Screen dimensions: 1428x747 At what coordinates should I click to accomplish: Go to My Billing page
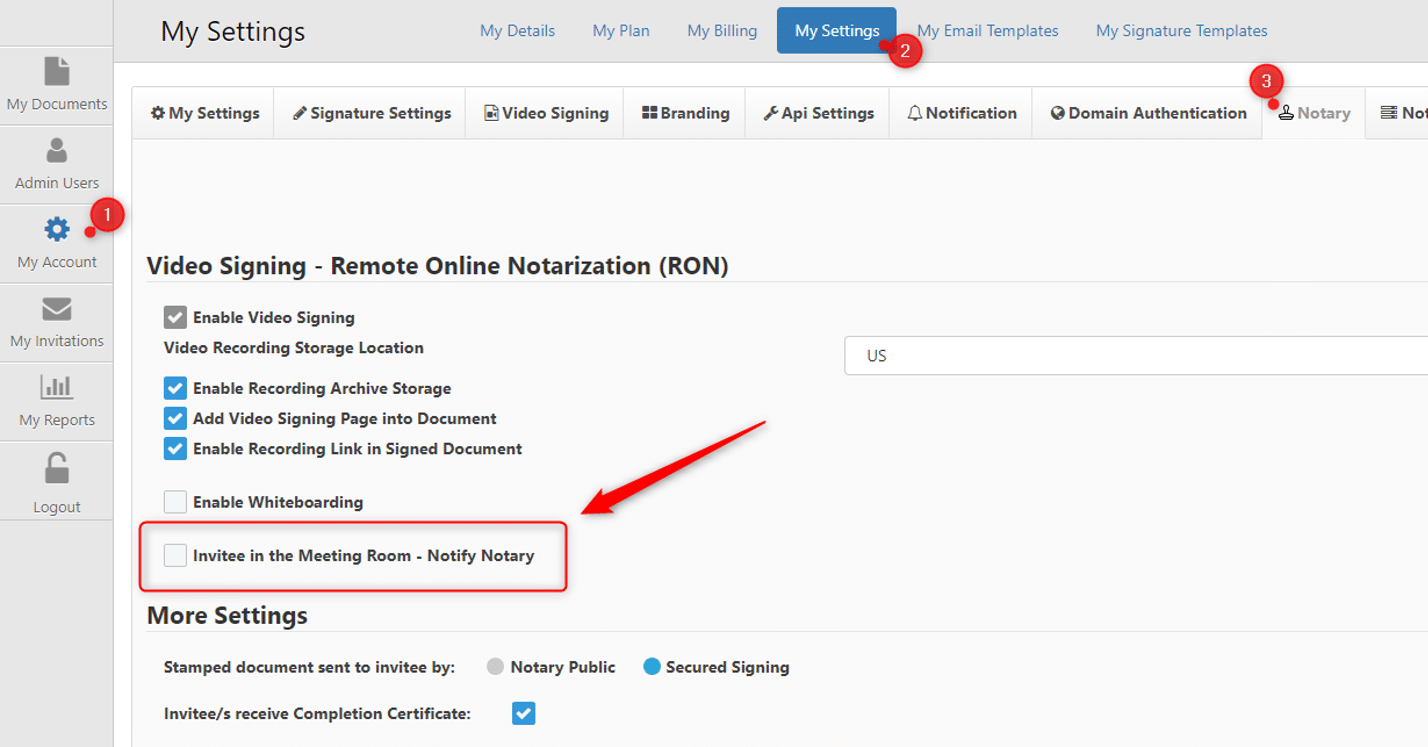[x=721, y=31]
